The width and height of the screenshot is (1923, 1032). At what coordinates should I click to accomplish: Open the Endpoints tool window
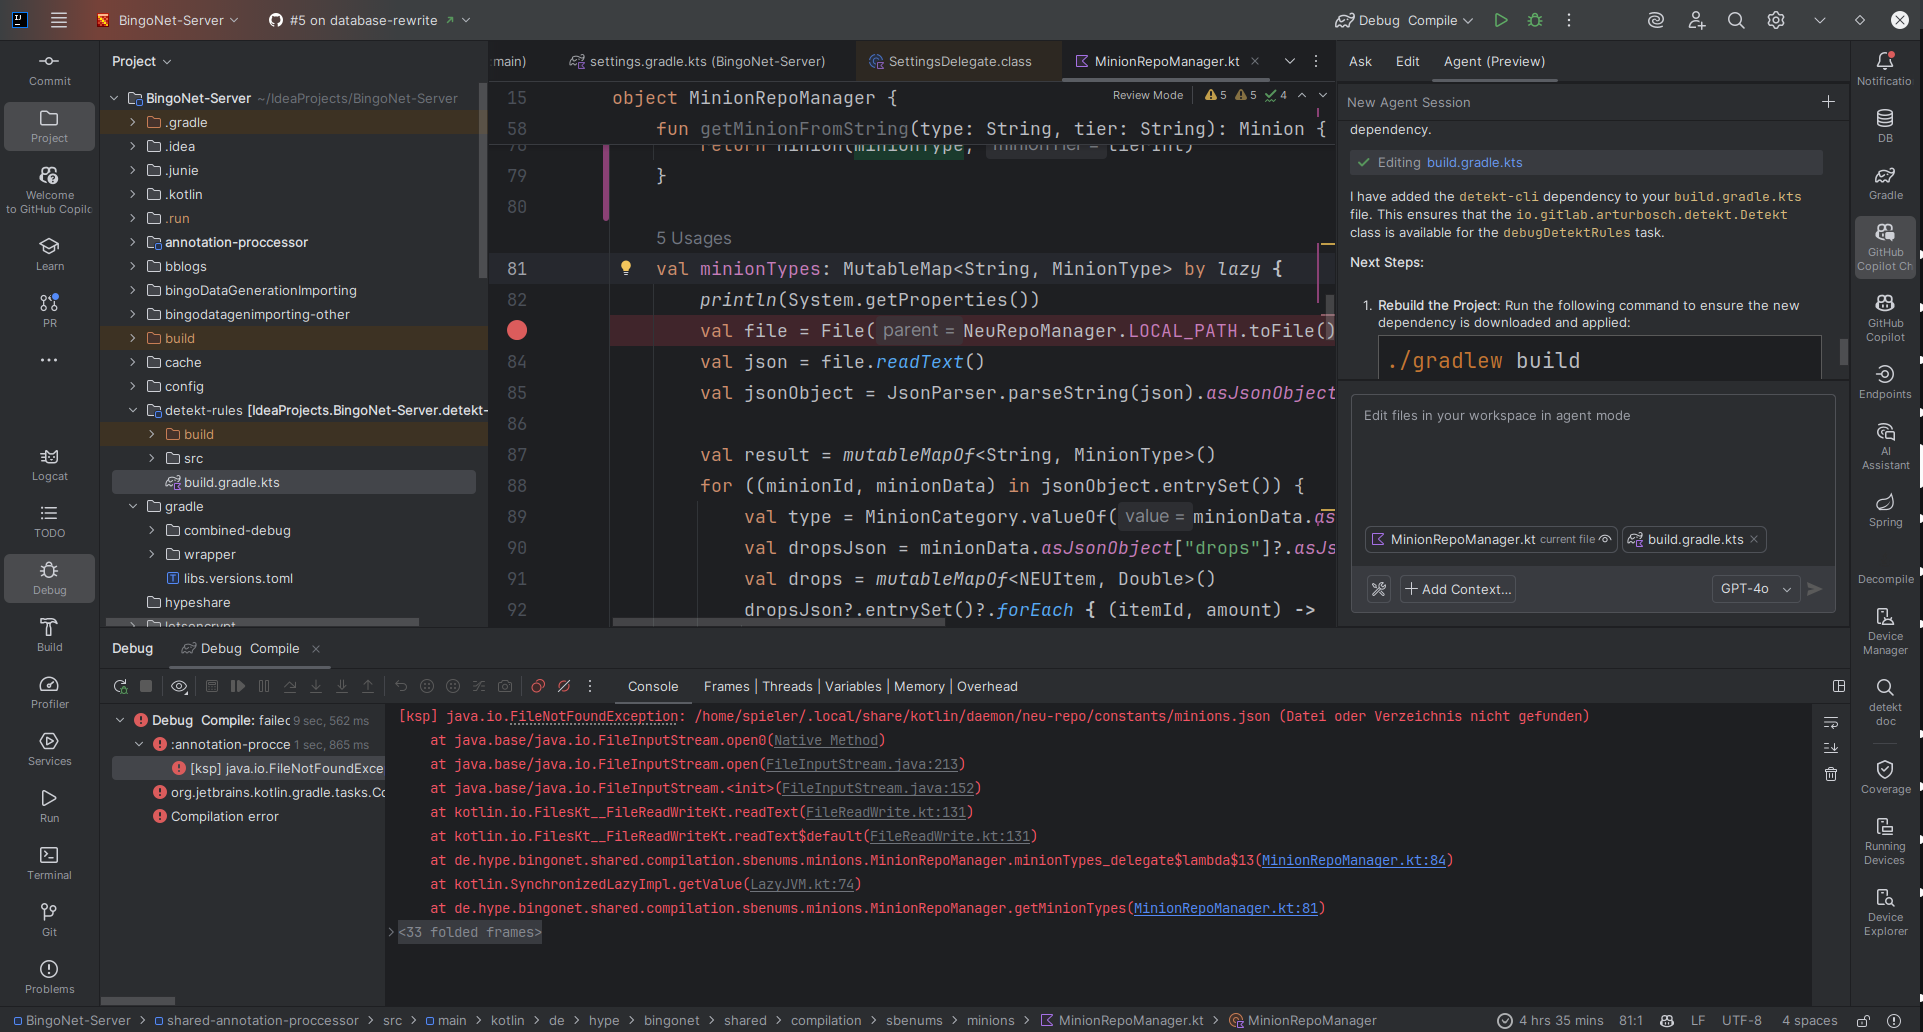point(1885,382)
